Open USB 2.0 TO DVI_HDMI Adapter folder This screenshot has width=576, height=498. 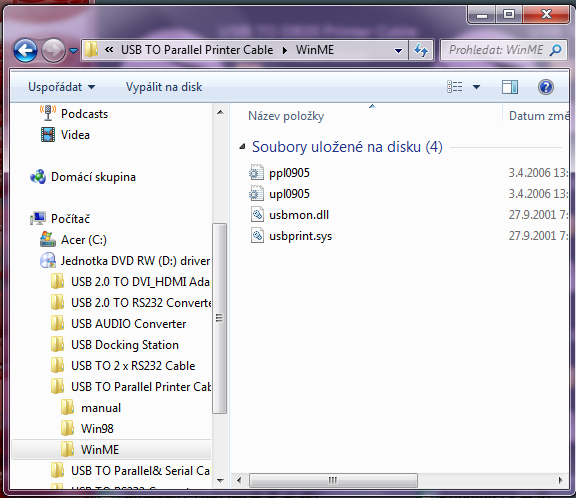tap(140, 282)
